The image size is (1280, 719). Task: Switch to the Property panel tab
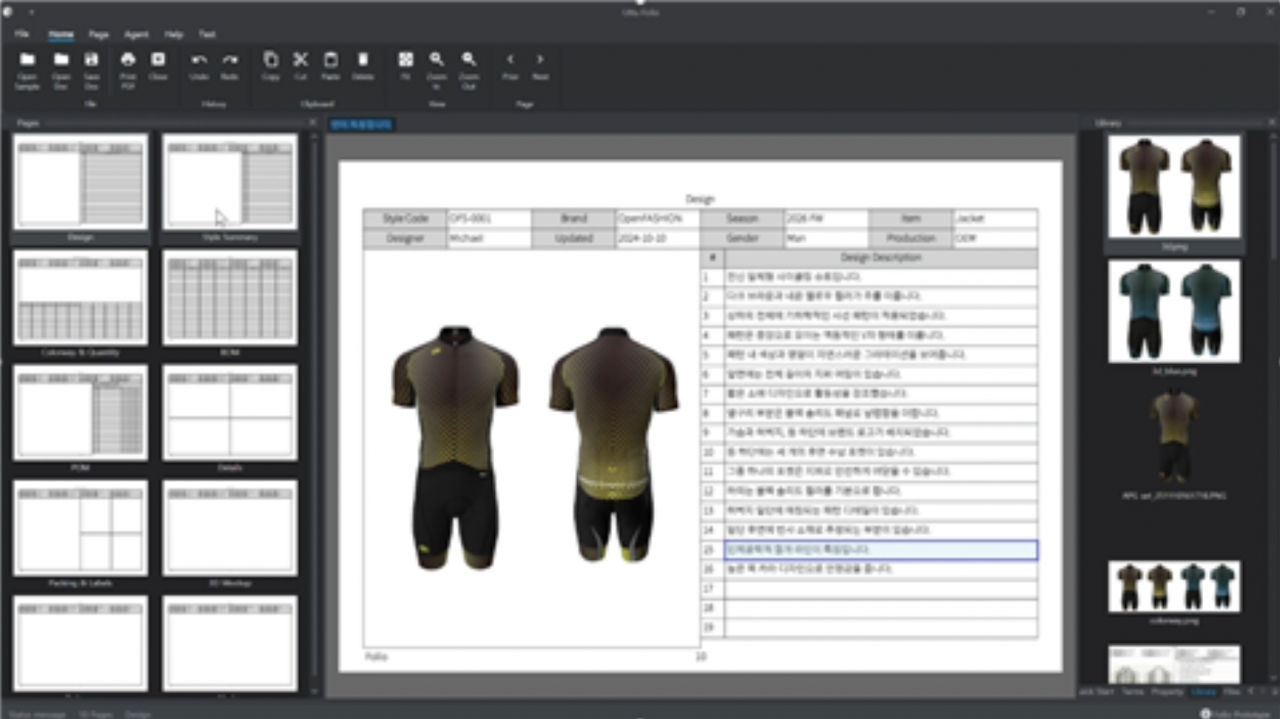[x=1167, y=691]
